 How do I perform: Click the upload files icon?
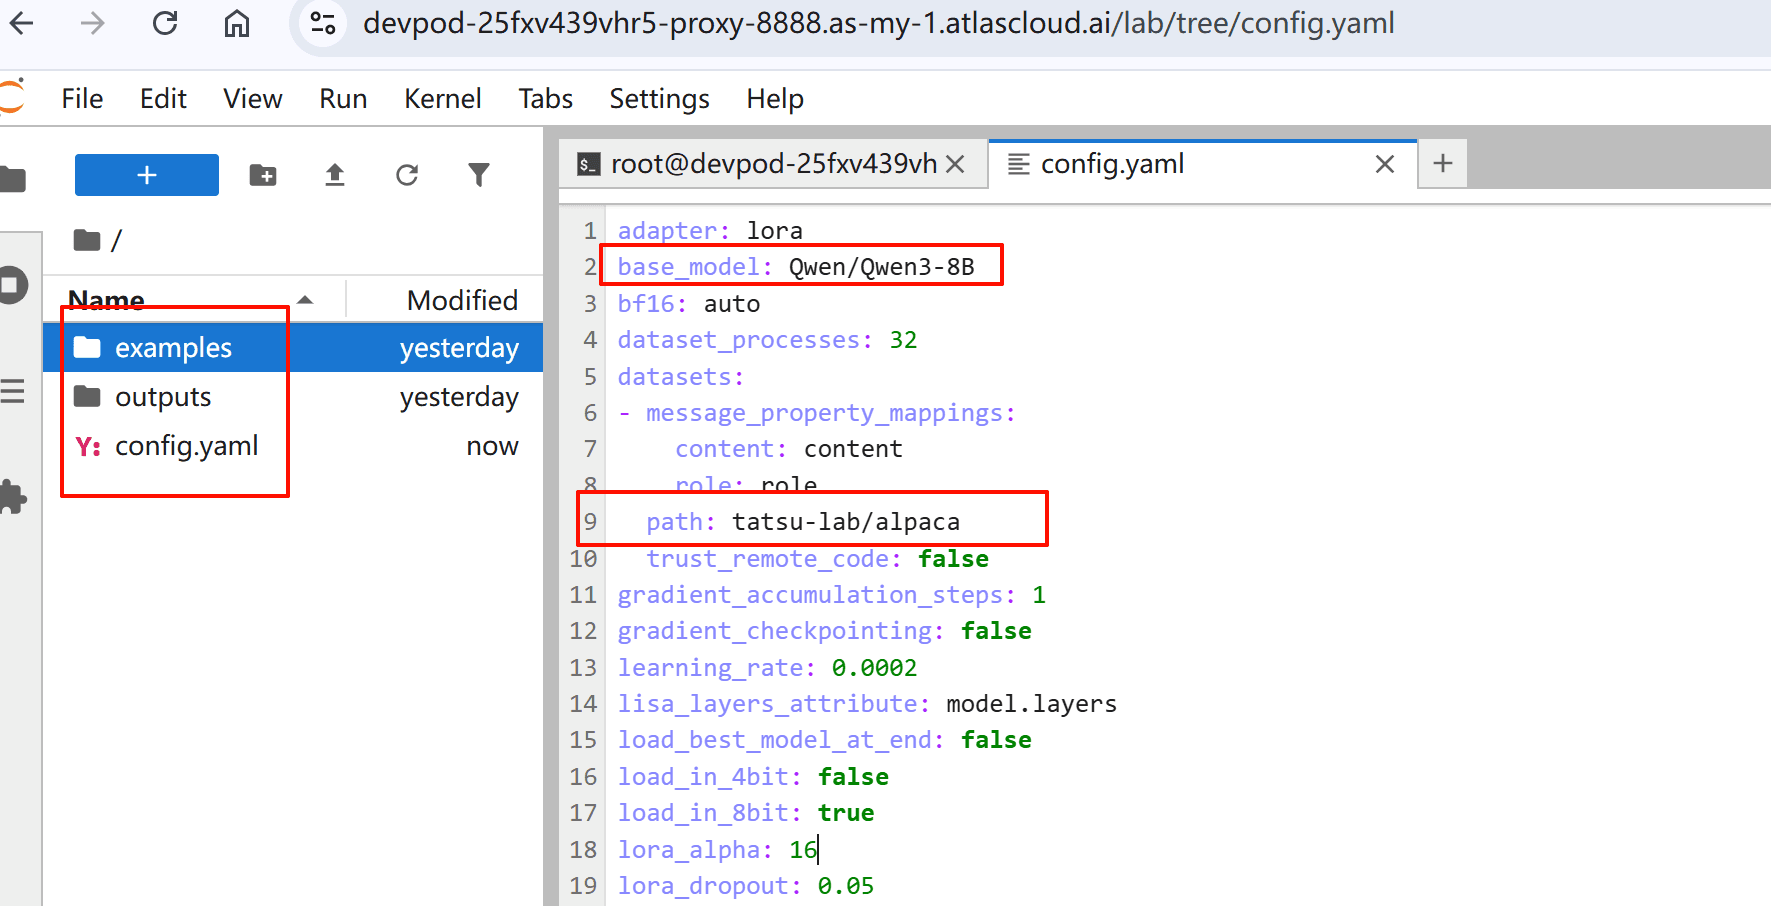tap(335, 175)
